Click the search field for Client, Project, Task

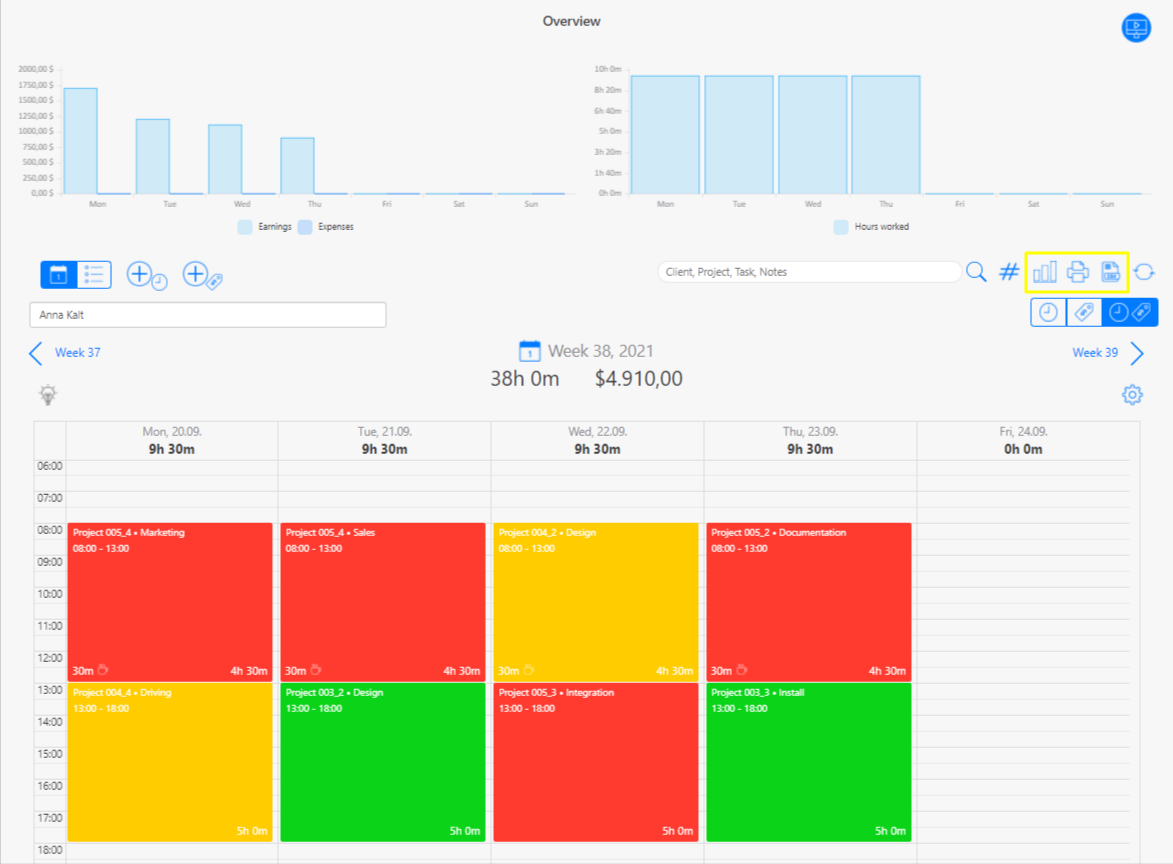(x=808, y=272)
